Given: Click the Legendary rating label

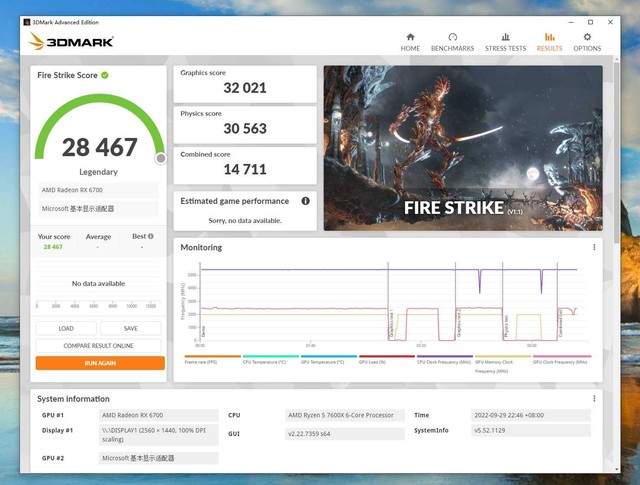Looking at the screenshot, I should click(98, 172).
